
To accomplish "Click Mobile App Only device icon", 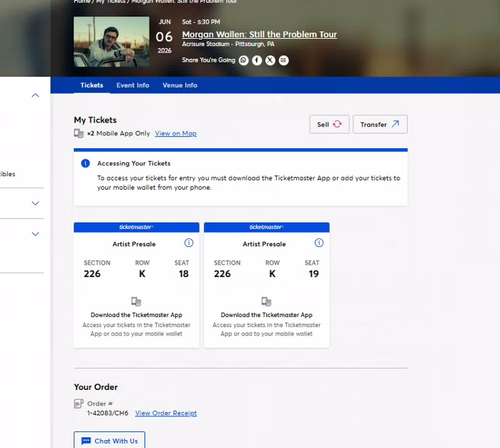I will click(79, 133).
